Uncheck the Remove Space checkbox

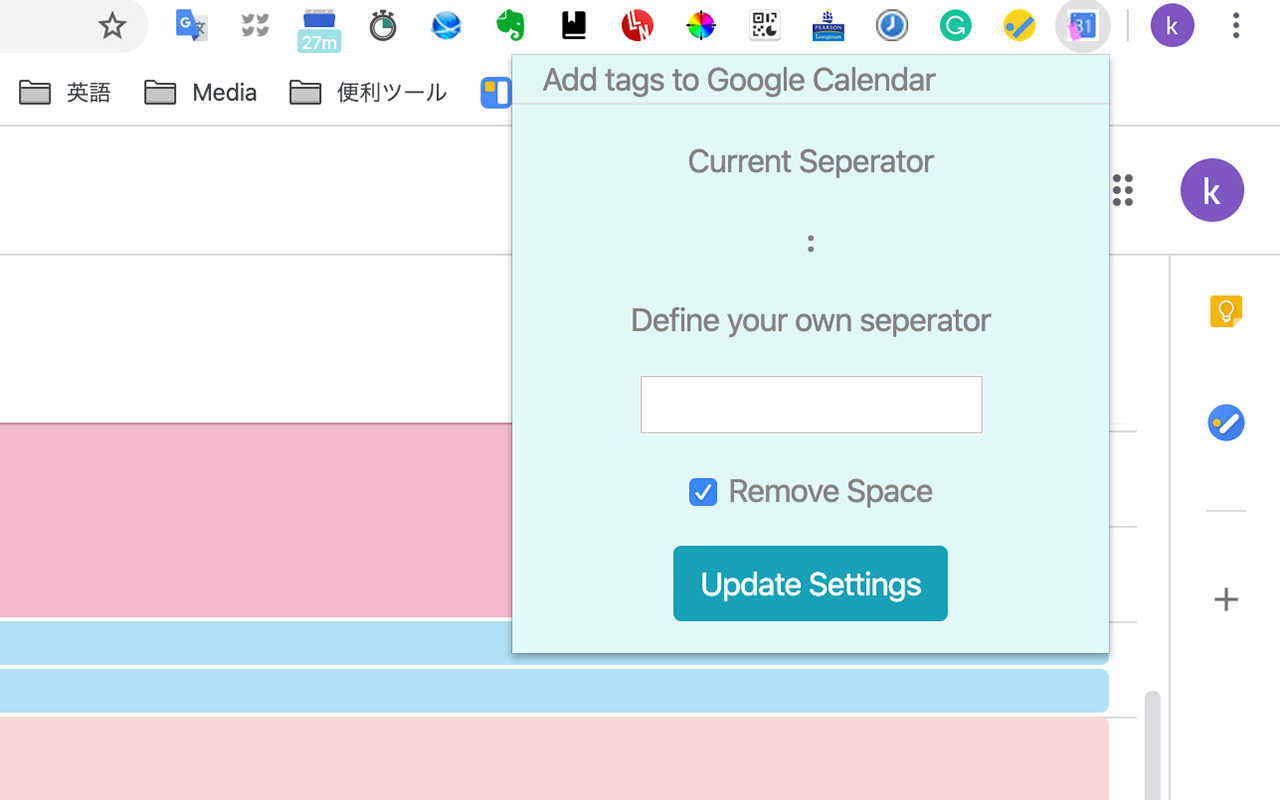(x=703, y=492)
